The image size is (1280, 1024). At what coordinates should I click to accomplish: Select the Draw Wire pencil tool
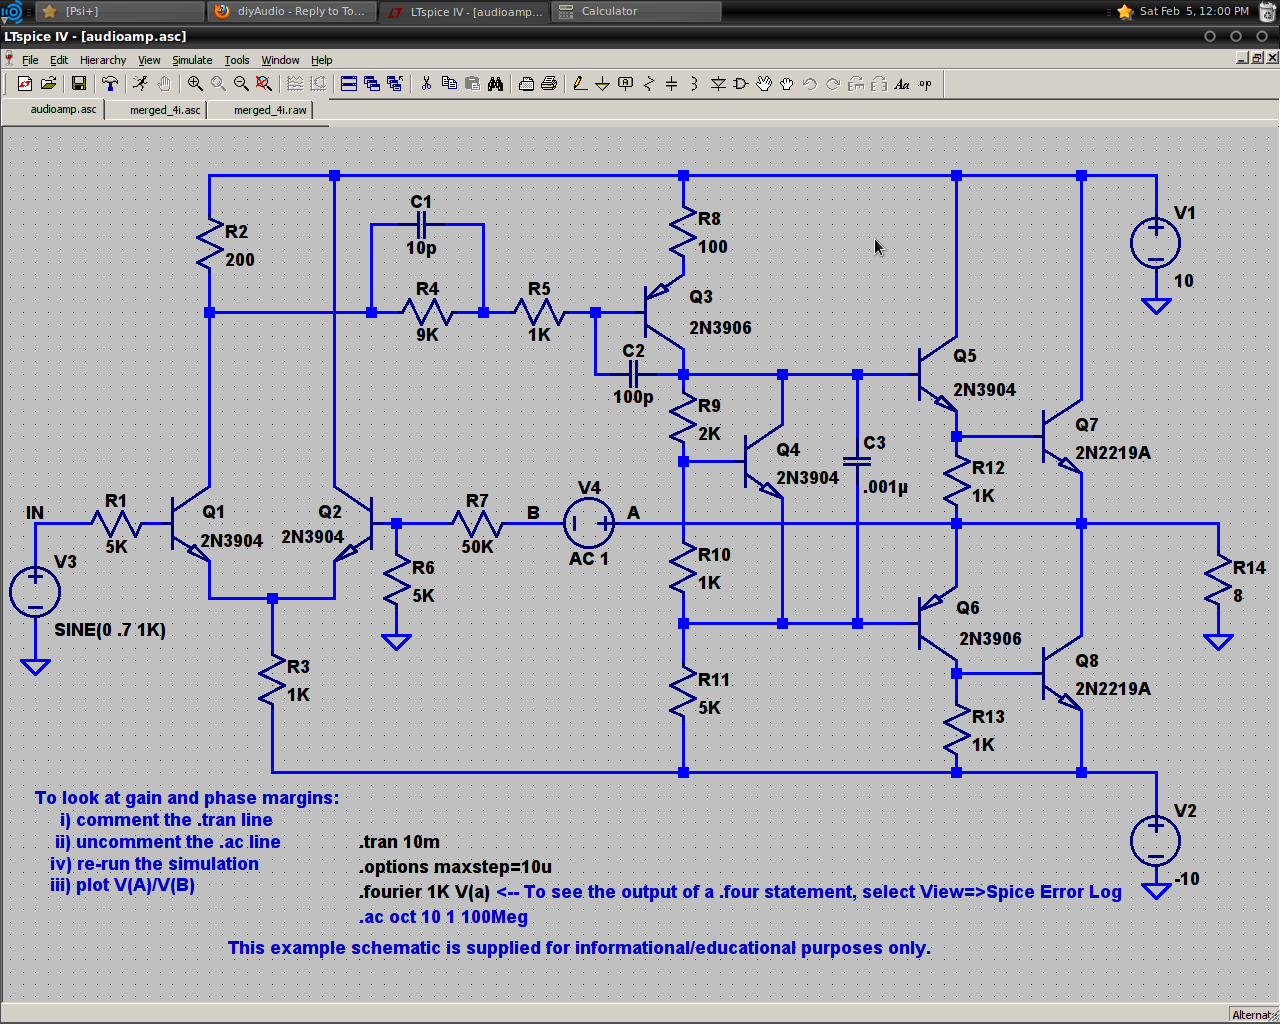pyautogui.click(x=580, y=84)
